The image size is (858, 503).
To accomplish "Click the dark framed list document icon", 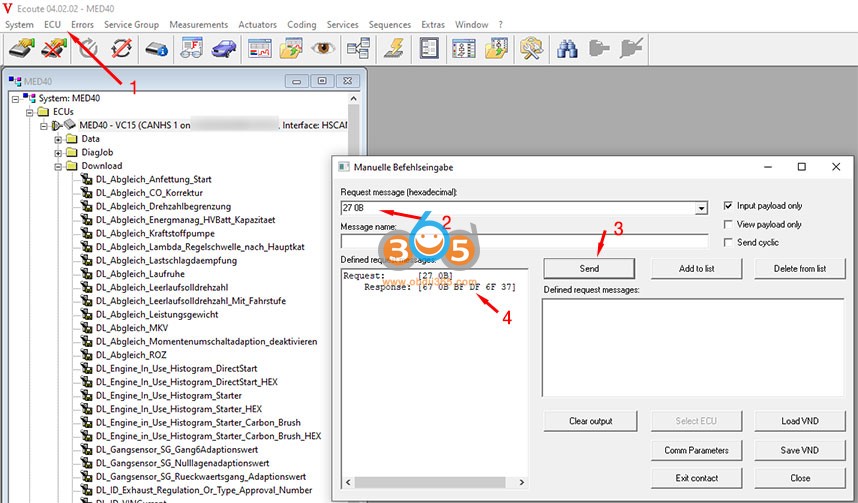I will pyautogui.click(x=429, y=48).
